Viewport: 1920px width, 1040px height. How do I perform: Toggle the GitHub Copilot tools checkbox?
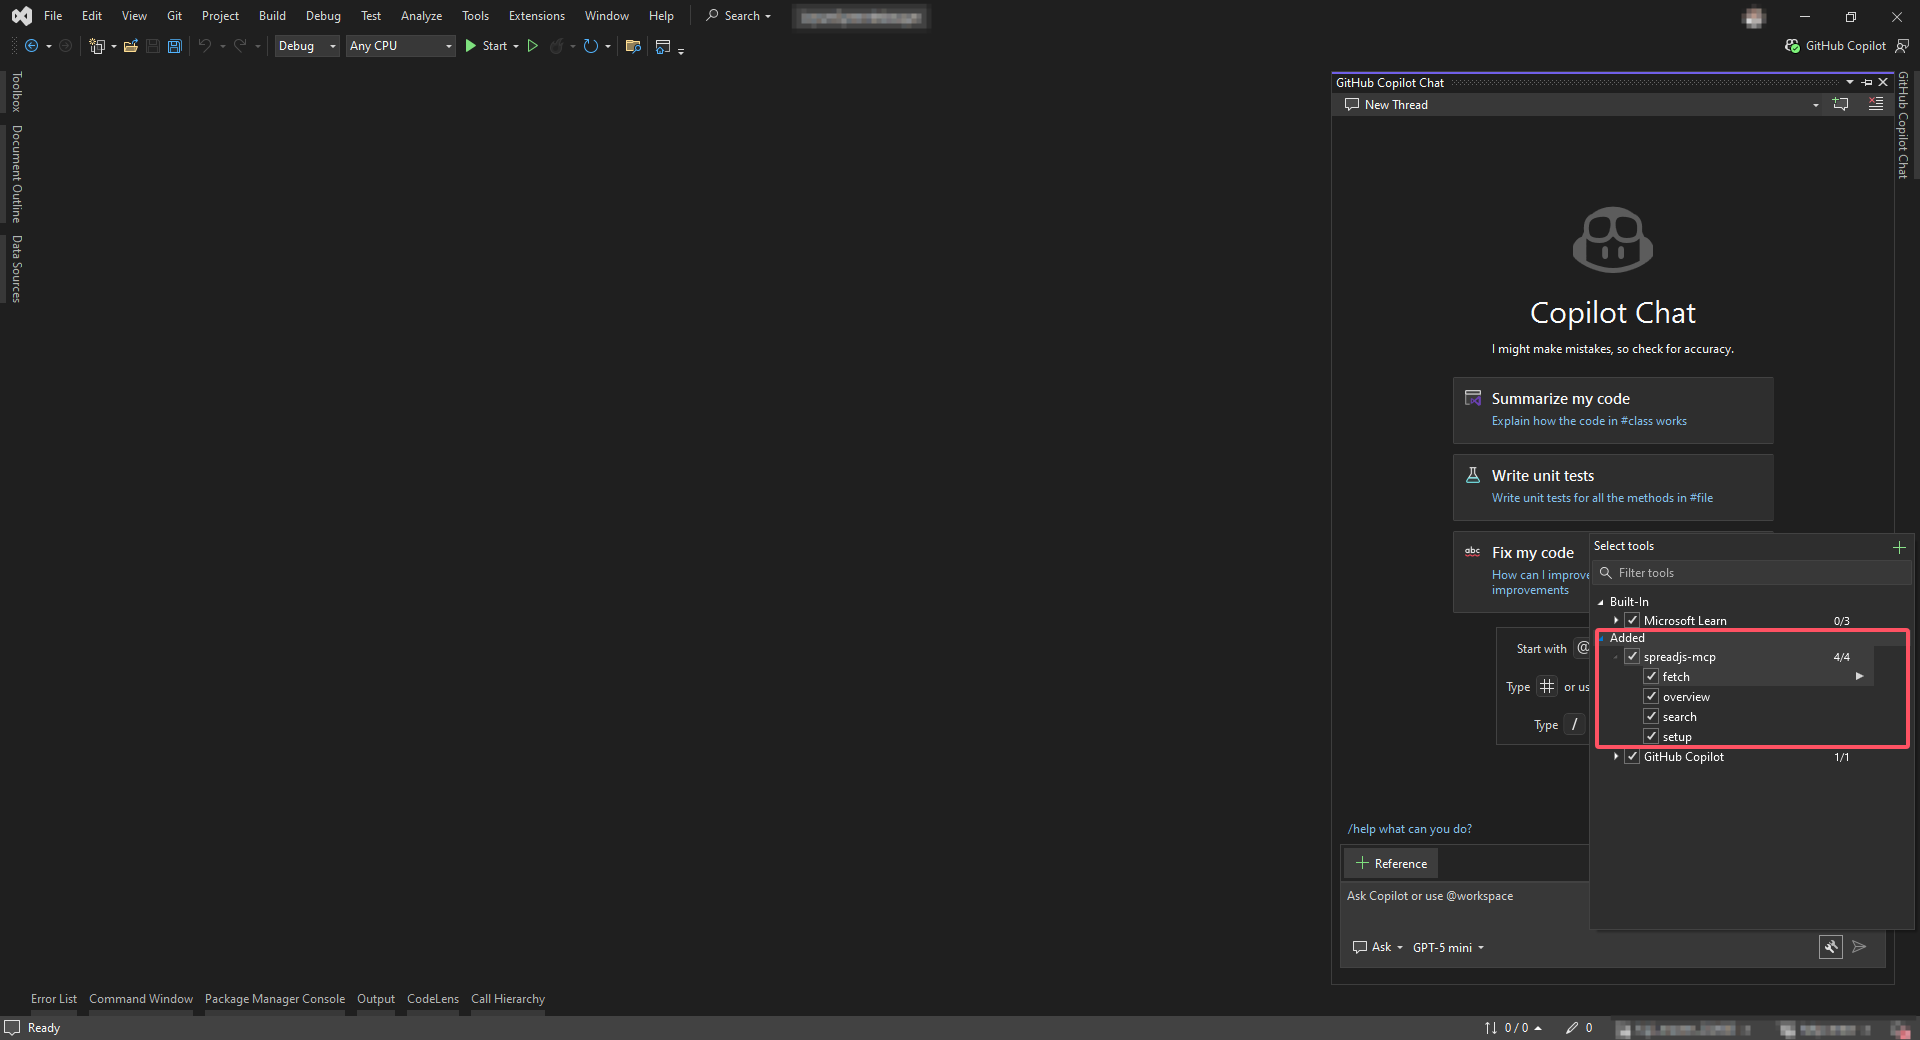[x=1633, y=757]
